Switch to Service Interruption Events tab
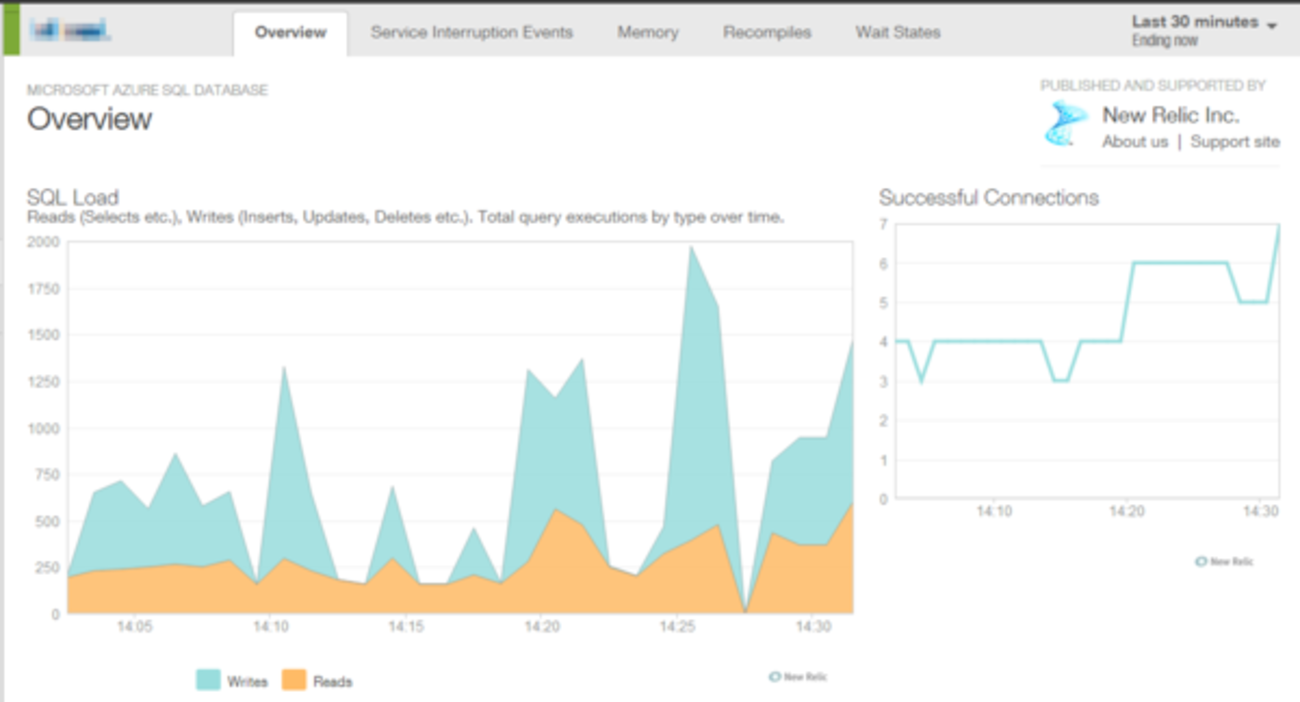The width and height of the screenshot is (1300, 702). pos(472,33)
